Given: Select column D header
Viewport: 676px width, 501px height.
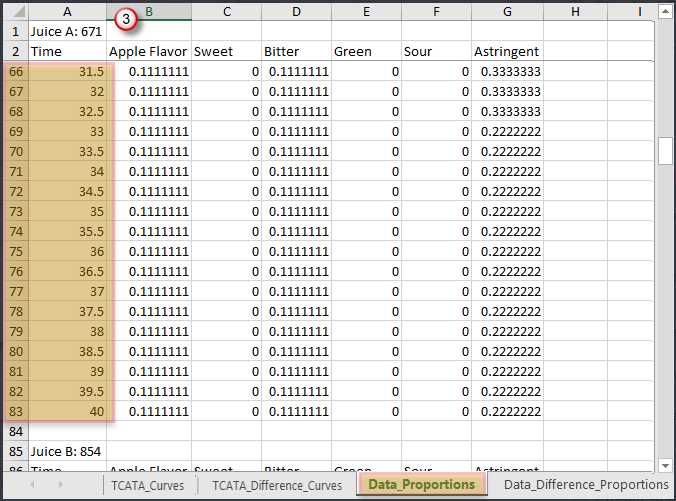Looking at the screenshot, I should pyautogui.click(x=297, y=12).
